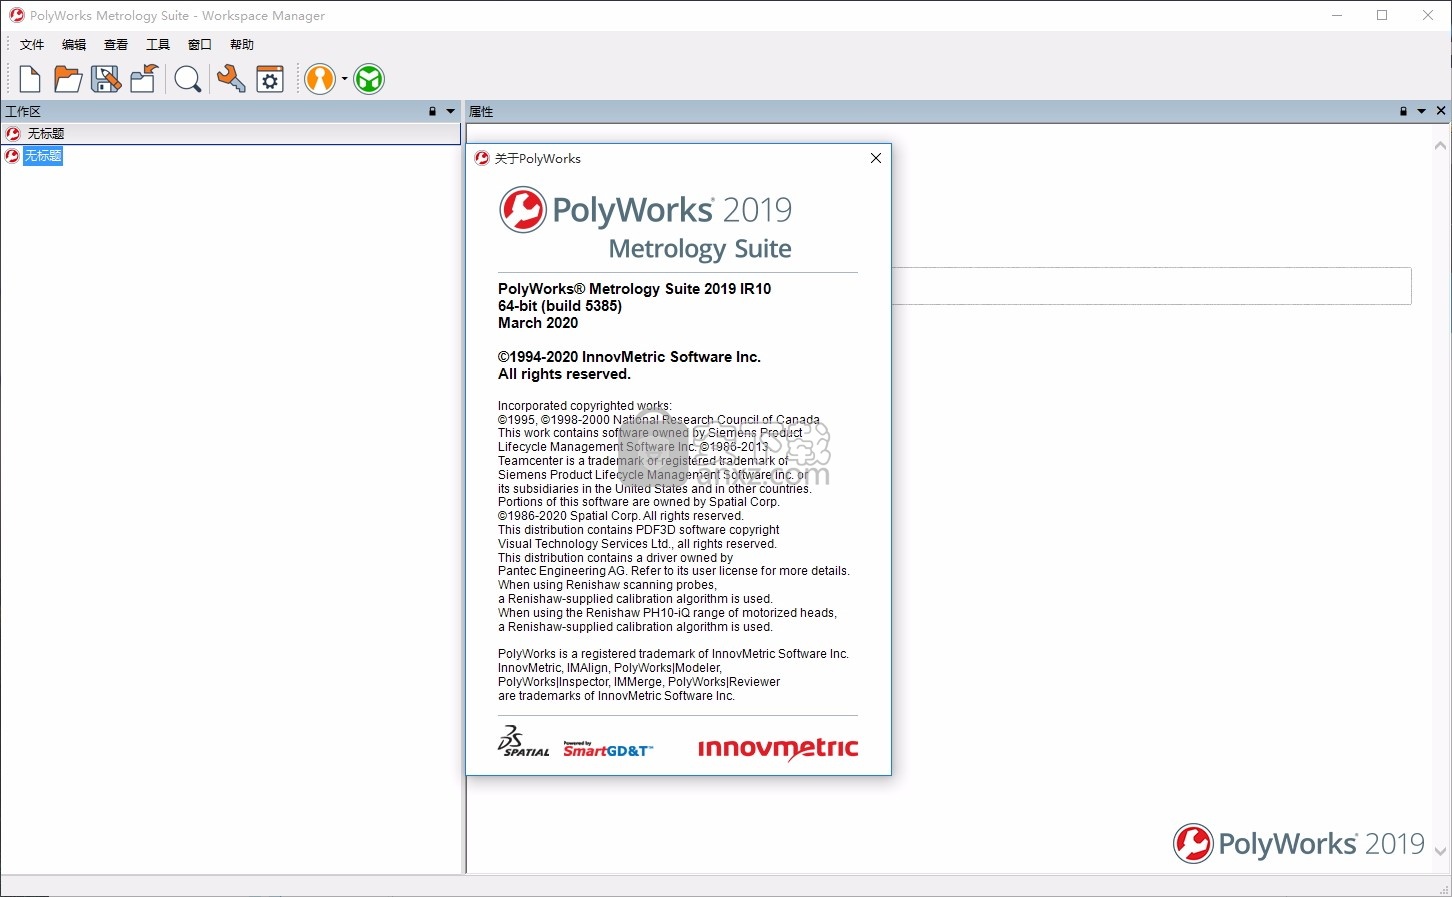Save workspace as using the floppy-pencil icon
This screenshot has width=1452, height=897.
(x=106, y=79)
